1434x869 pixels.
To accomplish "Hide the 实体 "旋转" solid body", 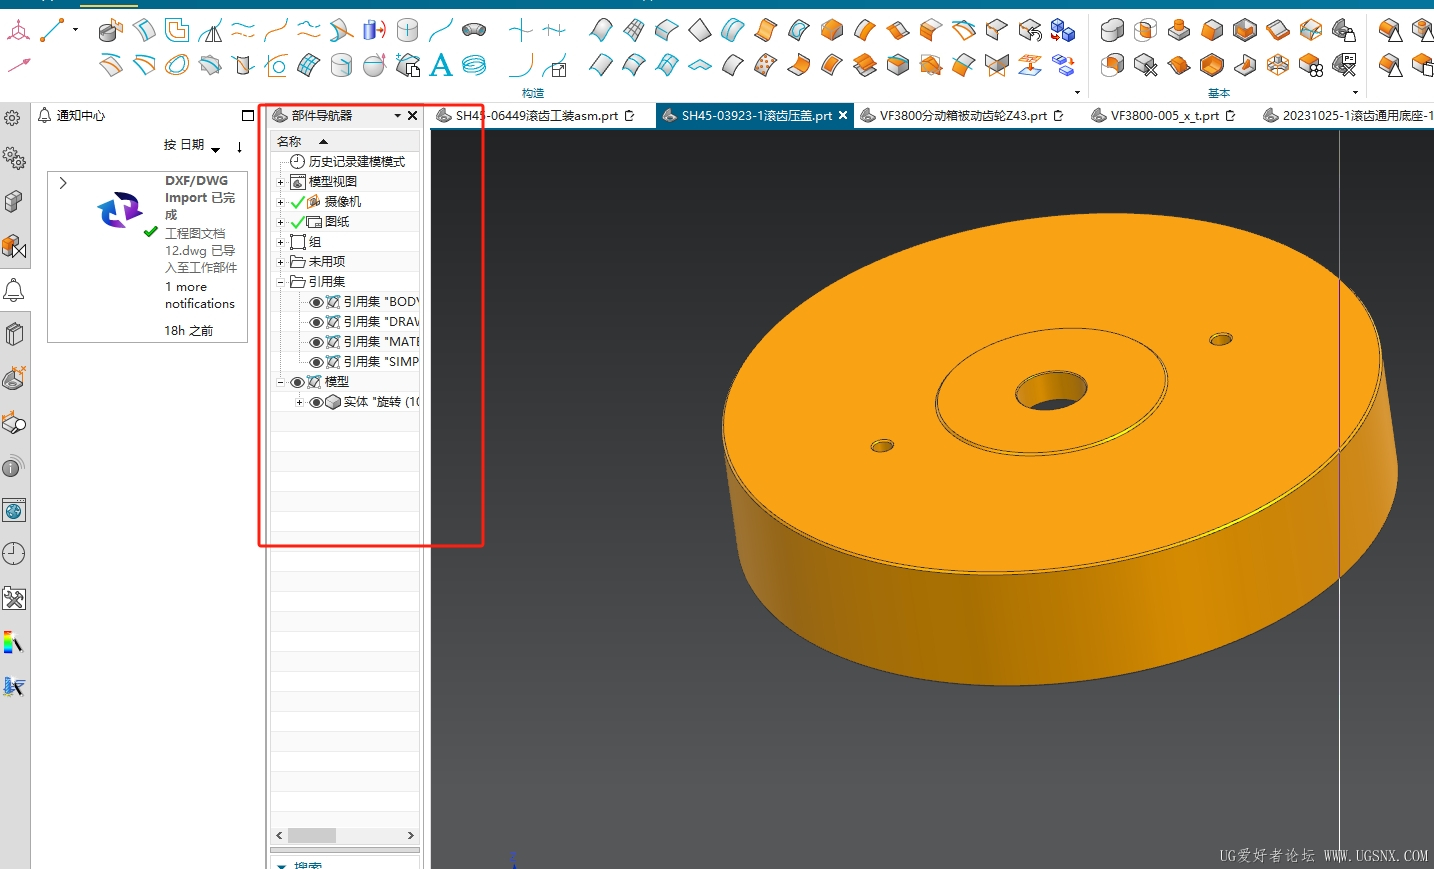I will coord(316,402).
